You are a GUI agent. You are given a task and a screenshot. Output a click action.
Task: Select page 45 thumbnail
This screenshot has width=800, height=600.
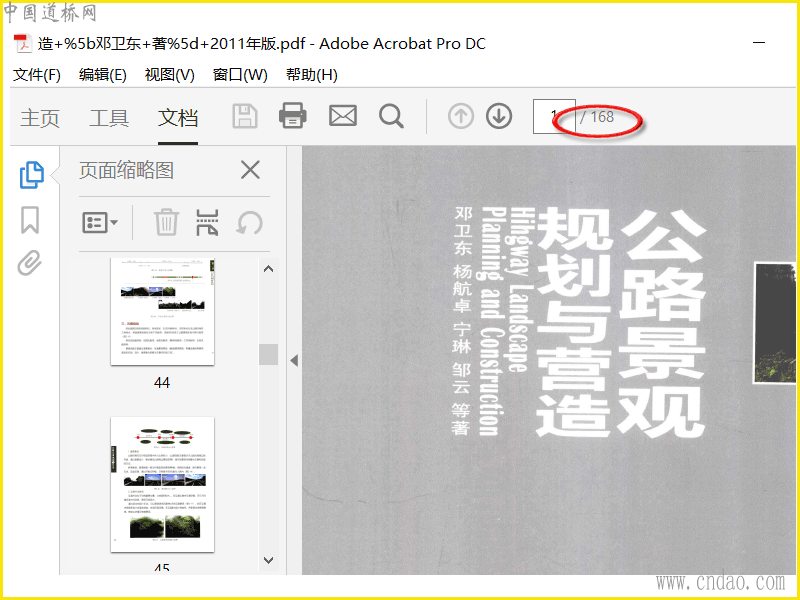pos(163,484)
